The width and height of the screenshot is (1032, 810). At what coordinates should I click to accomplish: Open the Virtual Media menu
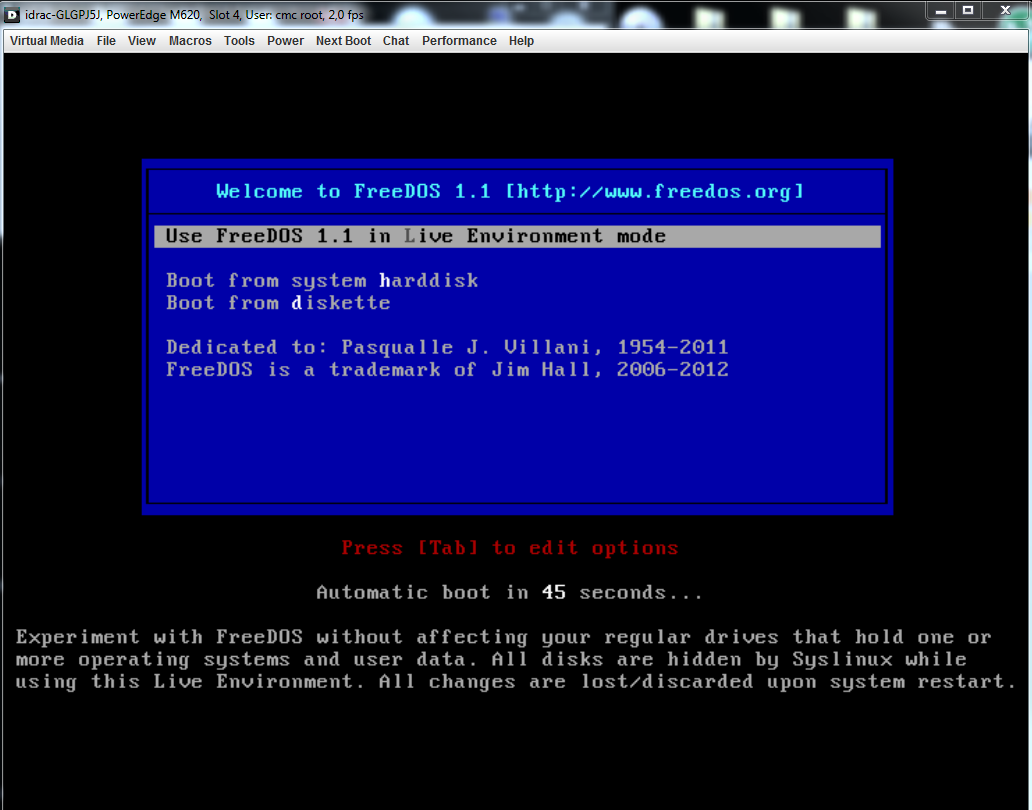47,41
